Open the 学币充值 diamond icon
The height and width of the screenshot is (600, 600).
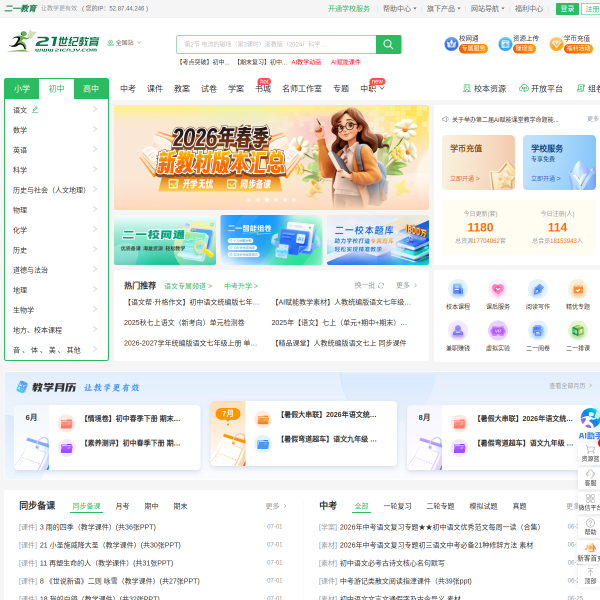(556, 44)
